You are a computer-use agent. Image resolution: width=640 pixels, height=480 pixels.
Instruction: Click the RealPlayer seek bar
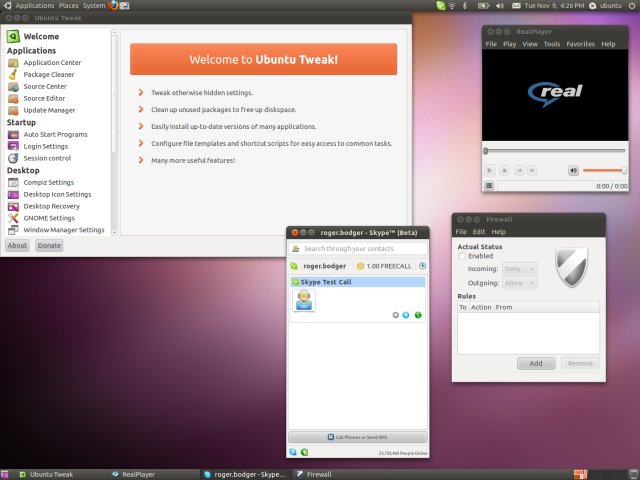coord(555,151)
